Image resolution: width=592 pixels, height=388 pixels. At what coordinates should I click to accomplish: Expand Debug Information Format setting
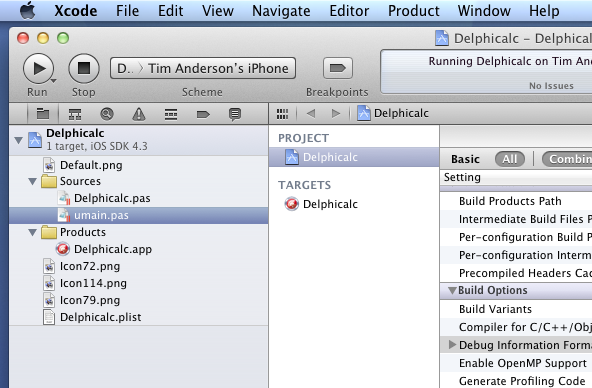pyautogui.click(x=452, y=345)
